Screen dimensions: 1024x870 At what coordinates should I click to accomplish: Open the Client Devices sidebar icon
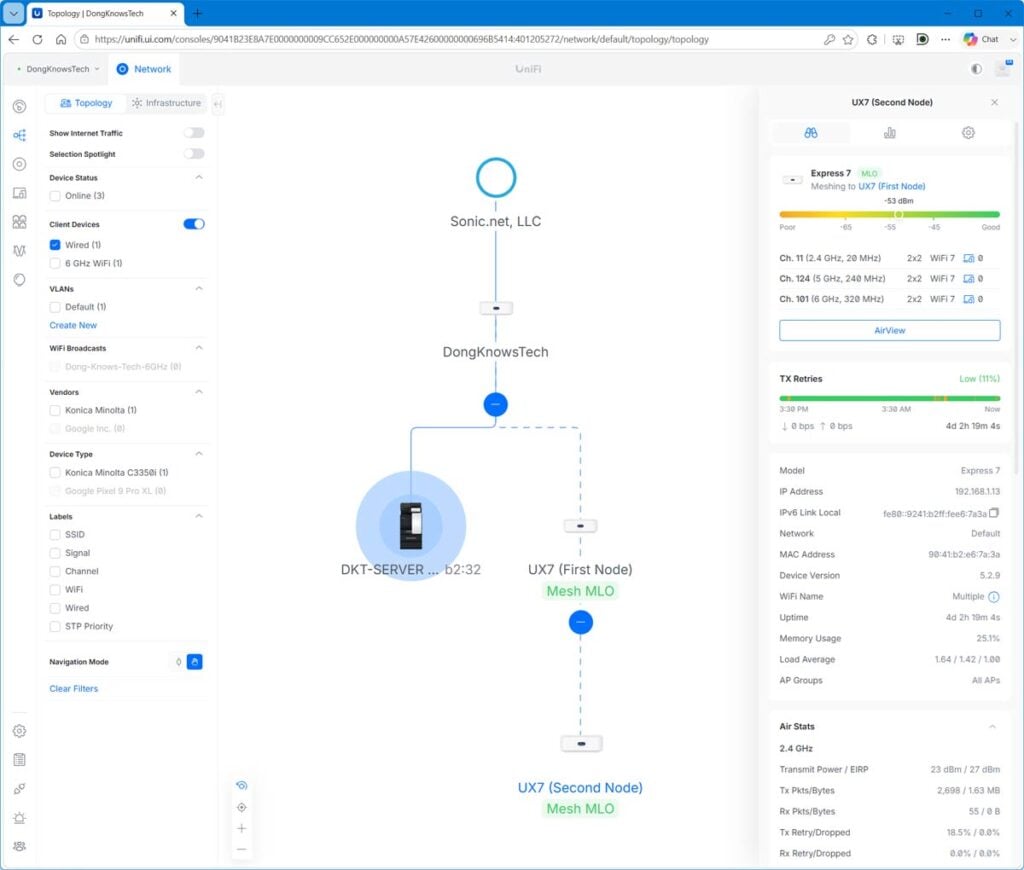[20, 193]
